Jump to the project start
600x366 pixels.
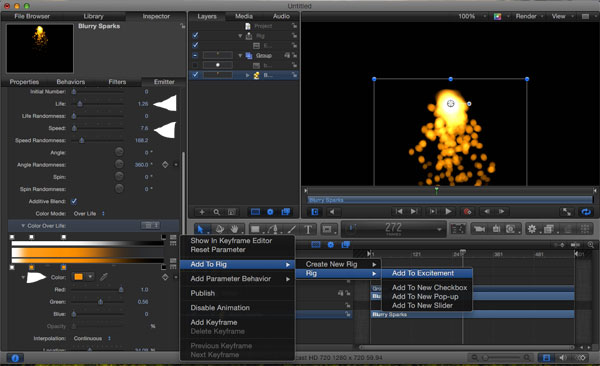tap(399, 211)
